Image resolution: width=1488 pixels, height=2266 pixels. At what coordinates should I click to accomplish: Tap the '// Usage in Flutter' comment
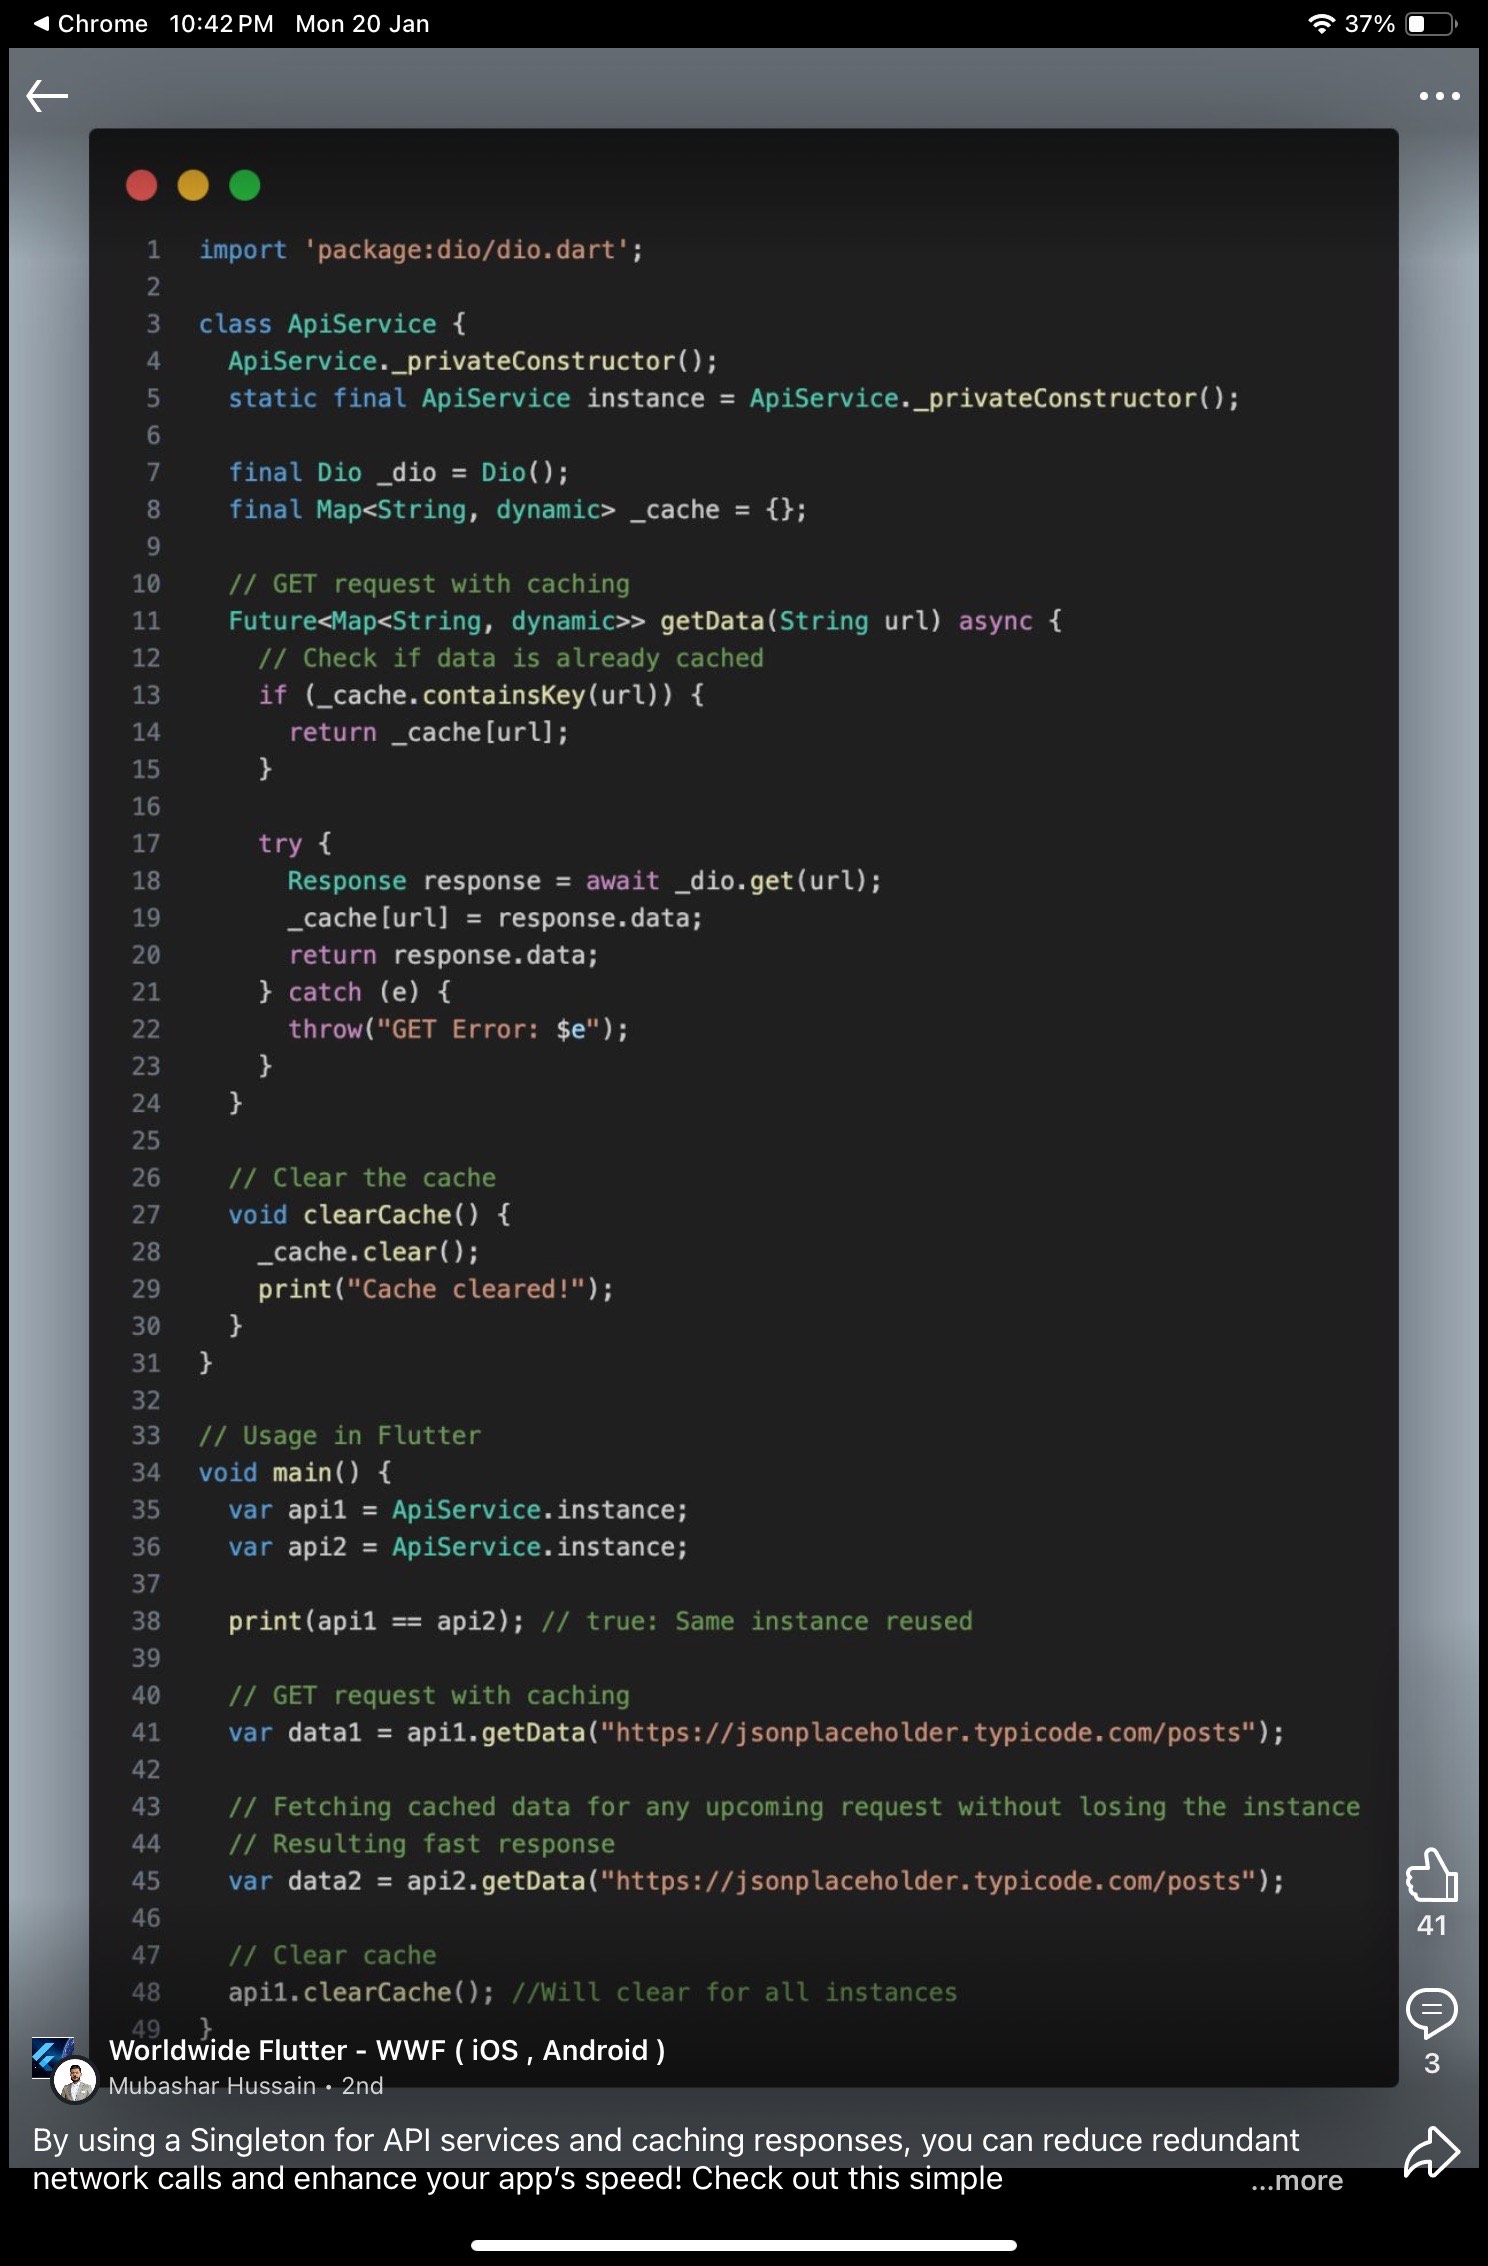[x=340, y=1436]
